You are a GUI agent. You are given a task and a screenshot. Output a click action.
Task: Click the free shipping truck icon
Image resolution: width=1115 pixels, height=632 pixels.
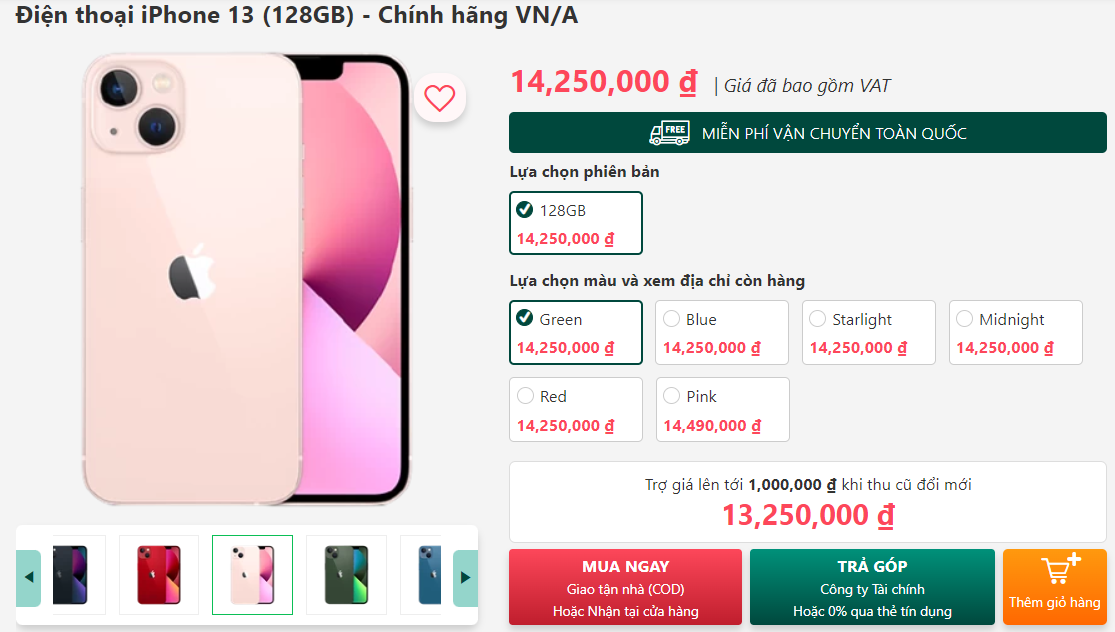[669, 133]
